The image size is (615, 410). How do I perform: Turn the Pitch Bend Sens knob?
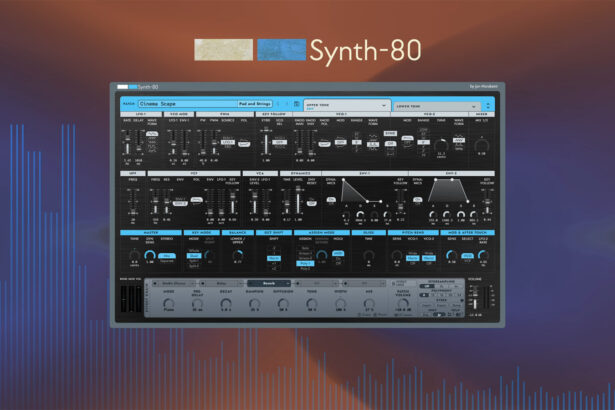[397, 255]
